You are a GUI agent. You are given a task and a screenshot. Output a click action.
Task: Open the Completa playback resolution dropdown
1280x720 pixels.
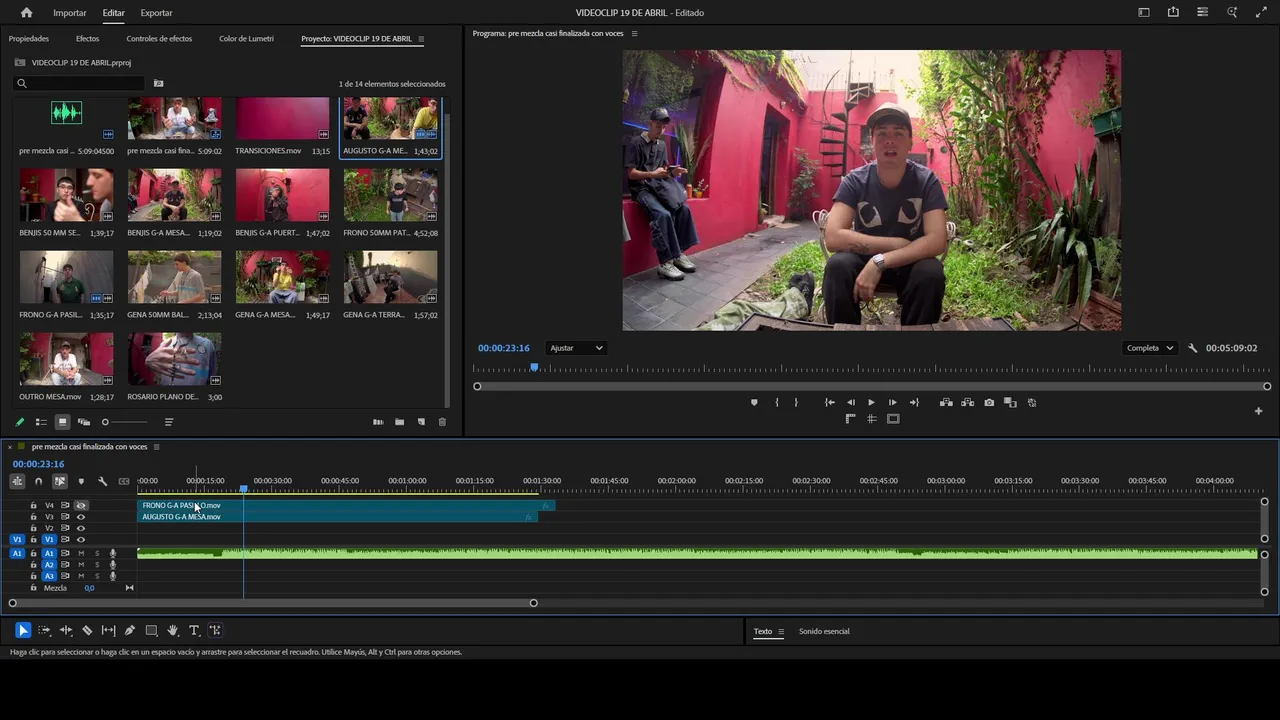(x=1149, y=348)
